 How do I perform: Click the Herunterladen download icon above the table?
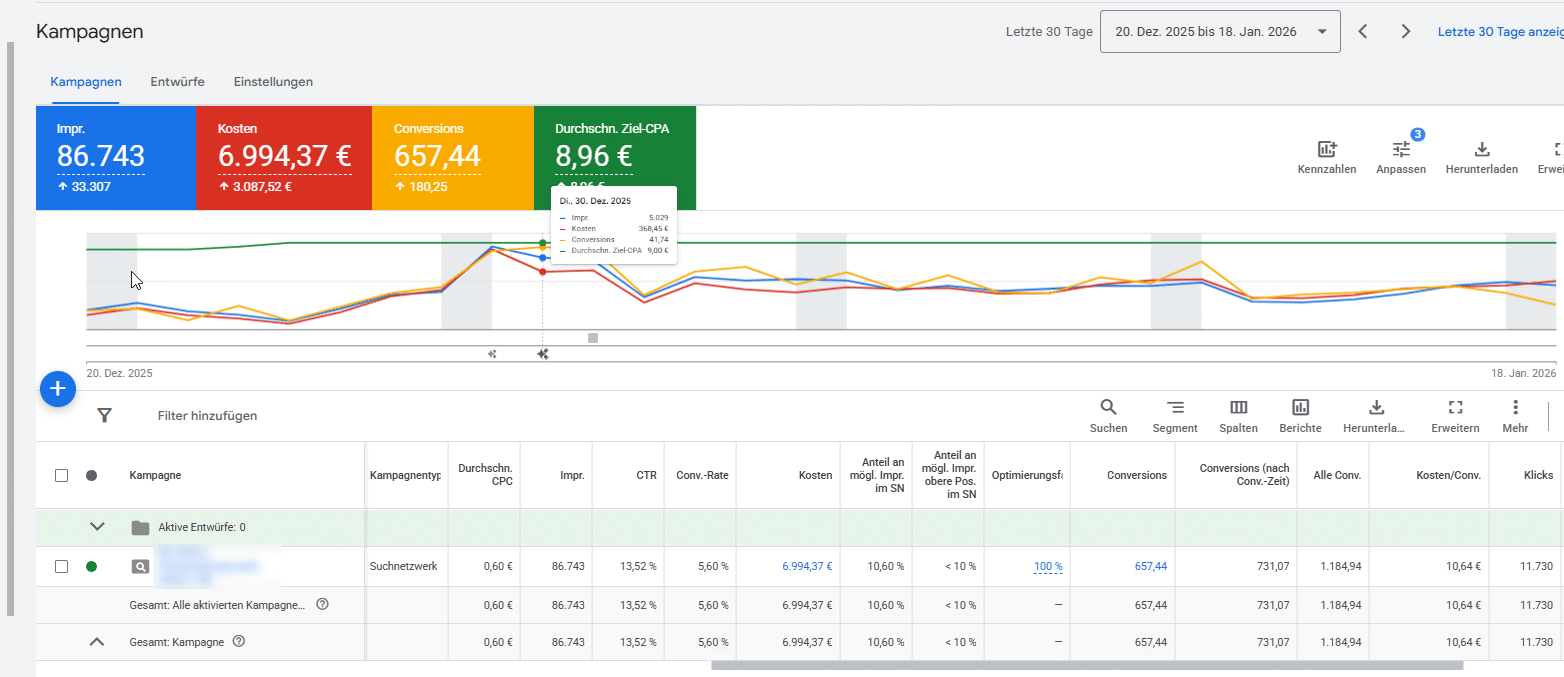(1375, 408)
